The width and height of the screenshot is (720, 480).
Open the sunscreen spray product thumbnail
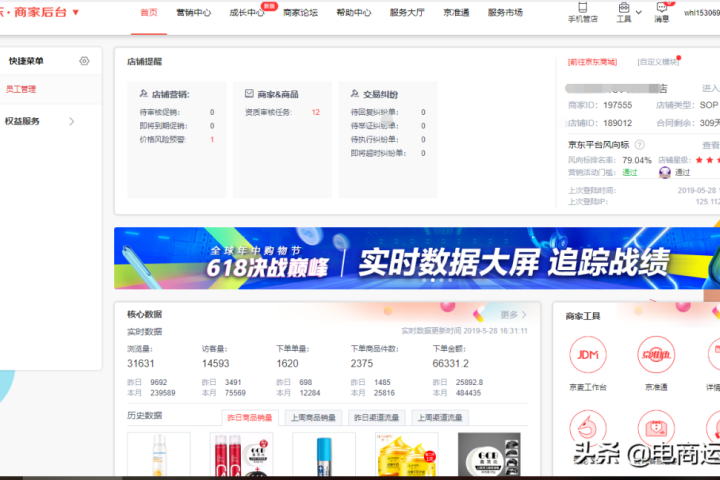point(159,454)
